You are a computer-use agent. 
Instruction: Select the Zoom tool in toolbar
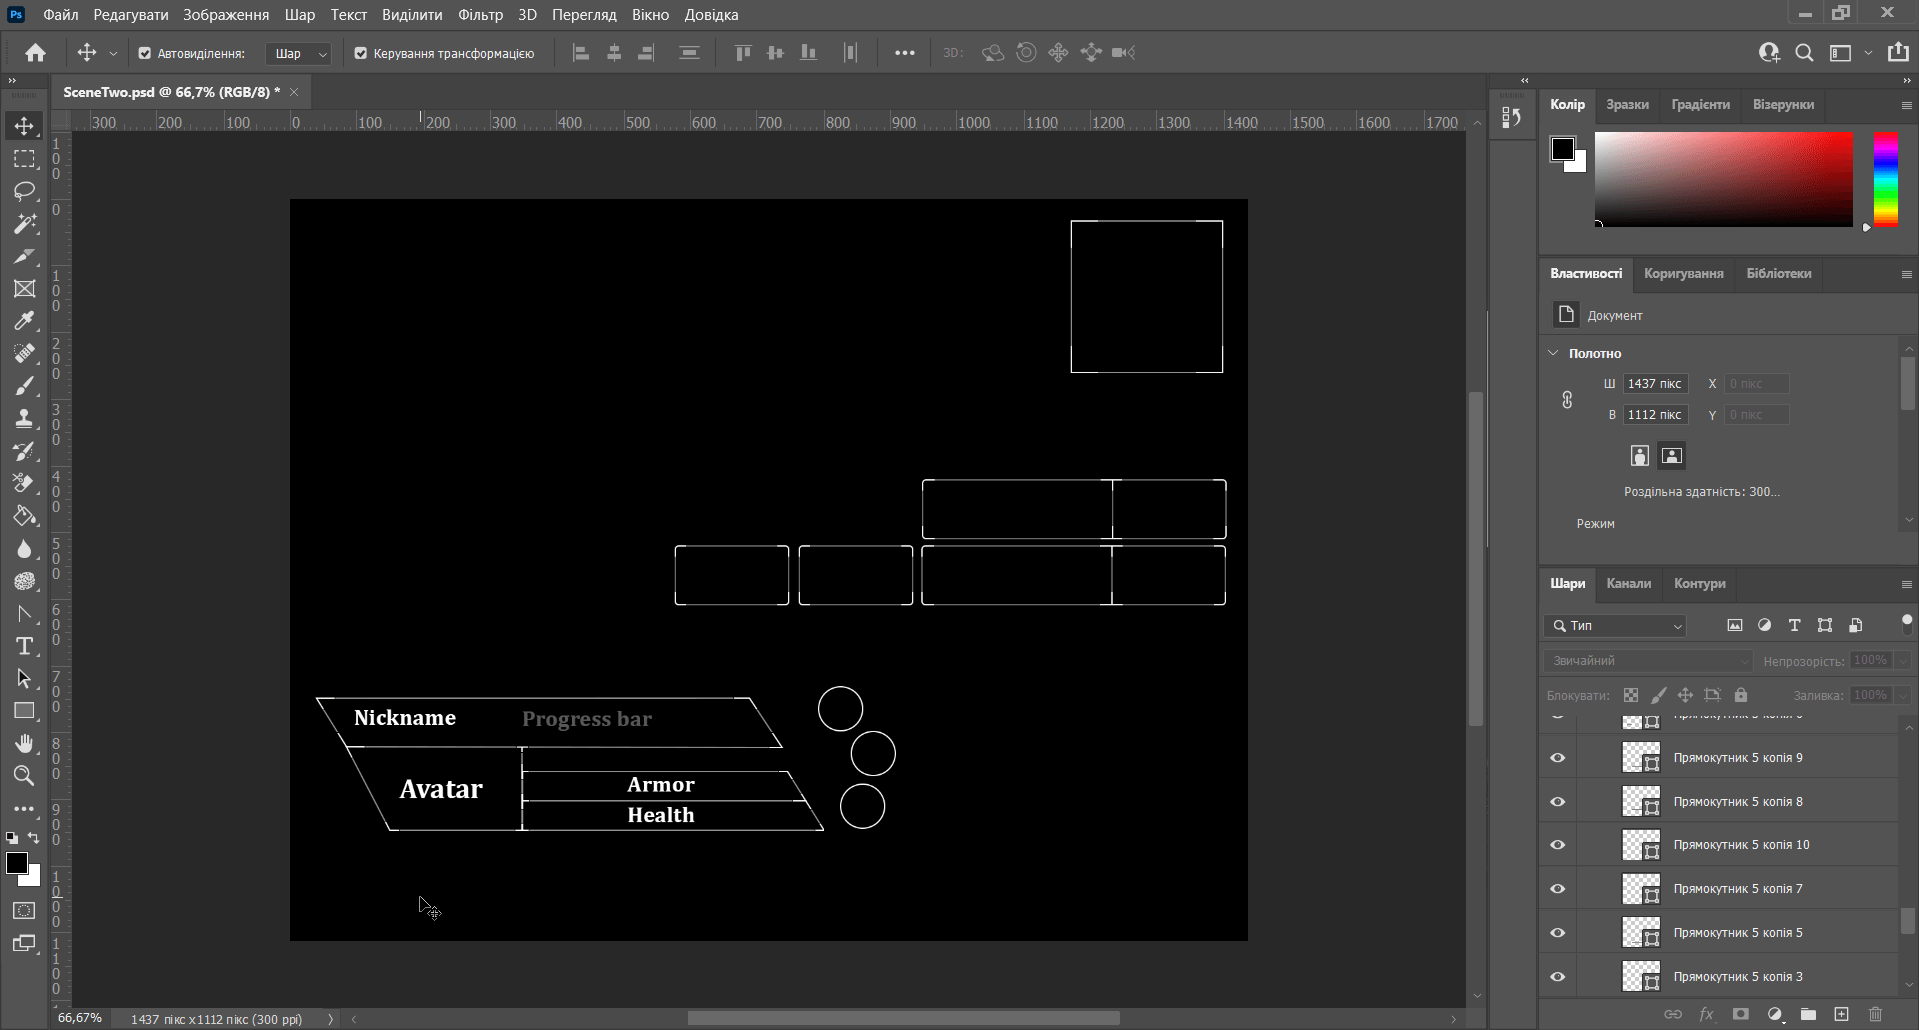tap(25, 776)
